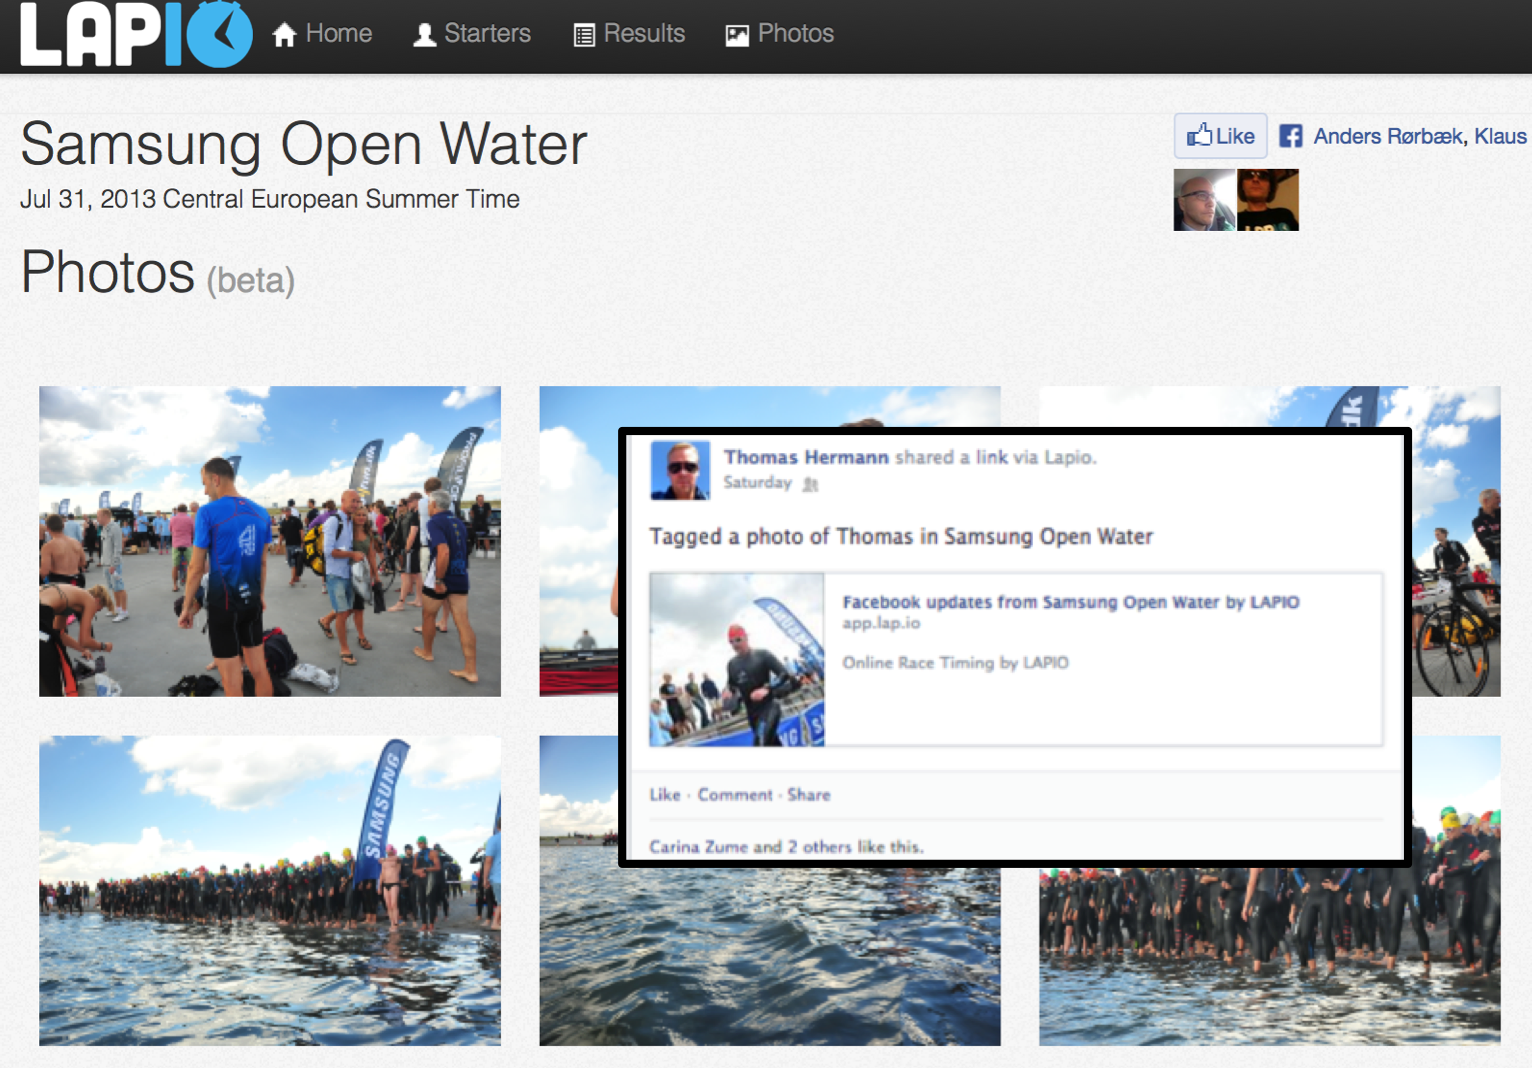The image size is (1532, 1068).
Task: Open the open-water photo in bottom middle
Action: click(x=770, y=956)
